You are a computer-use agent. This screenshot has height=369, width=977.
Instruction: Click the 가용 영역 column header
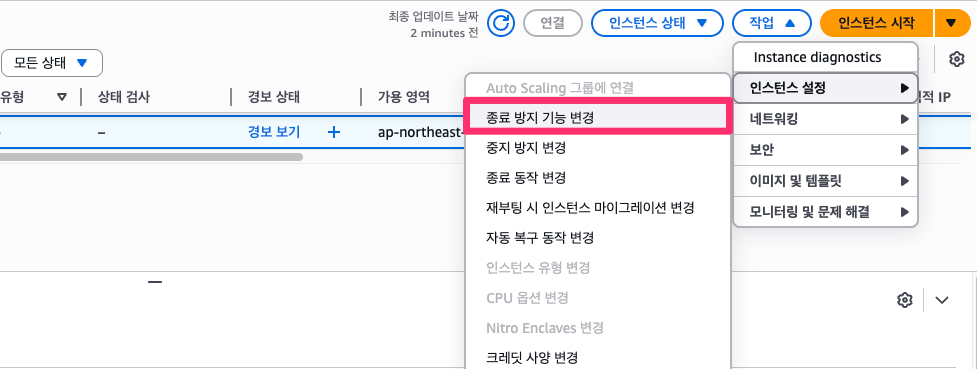(x=404, y=97)
